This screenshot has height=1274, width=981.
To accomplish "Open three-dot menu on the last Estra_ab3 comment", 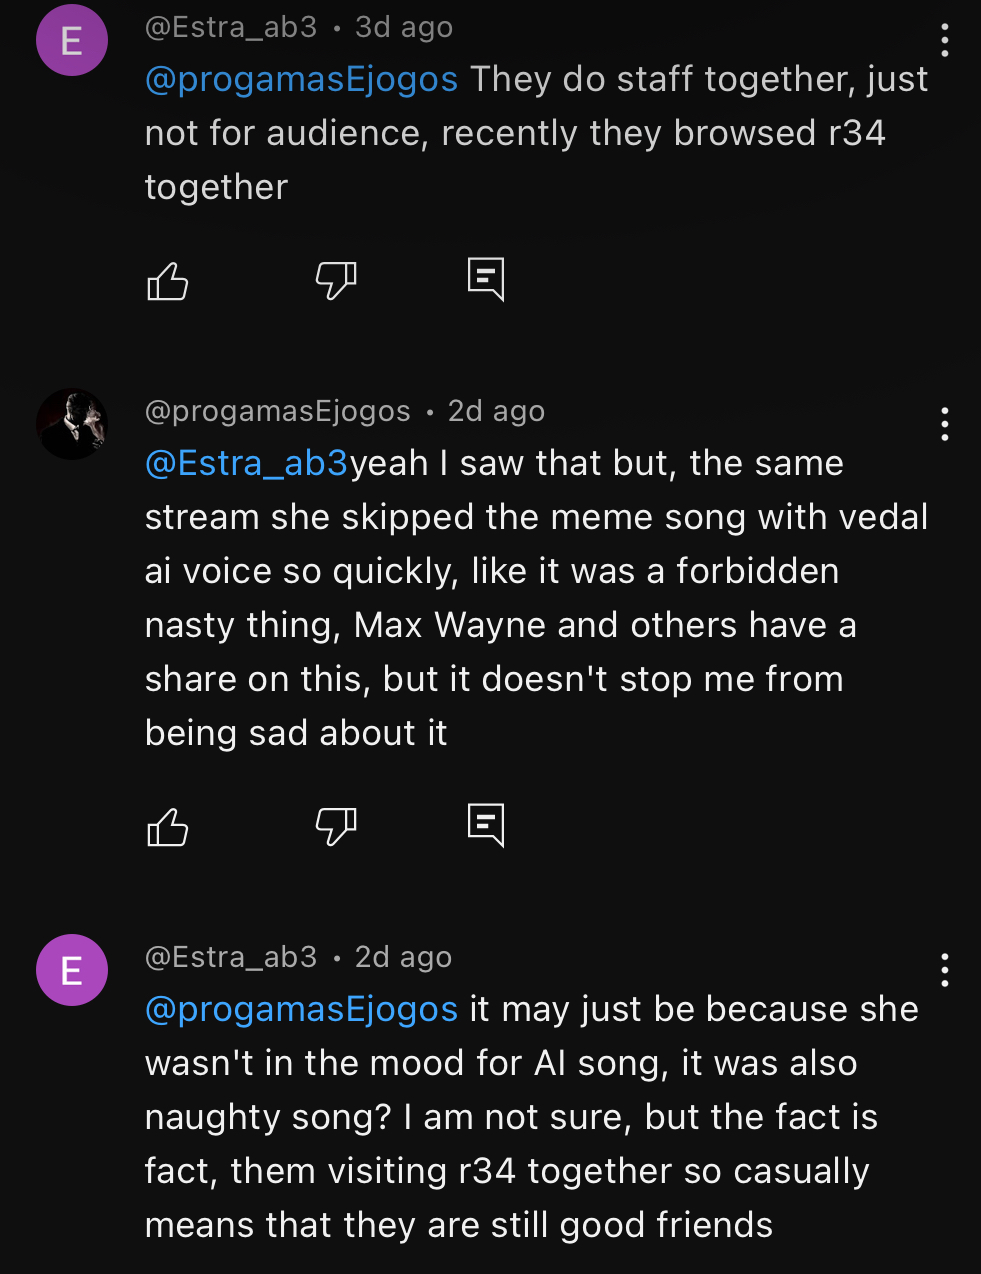I will tap(944, 970).
